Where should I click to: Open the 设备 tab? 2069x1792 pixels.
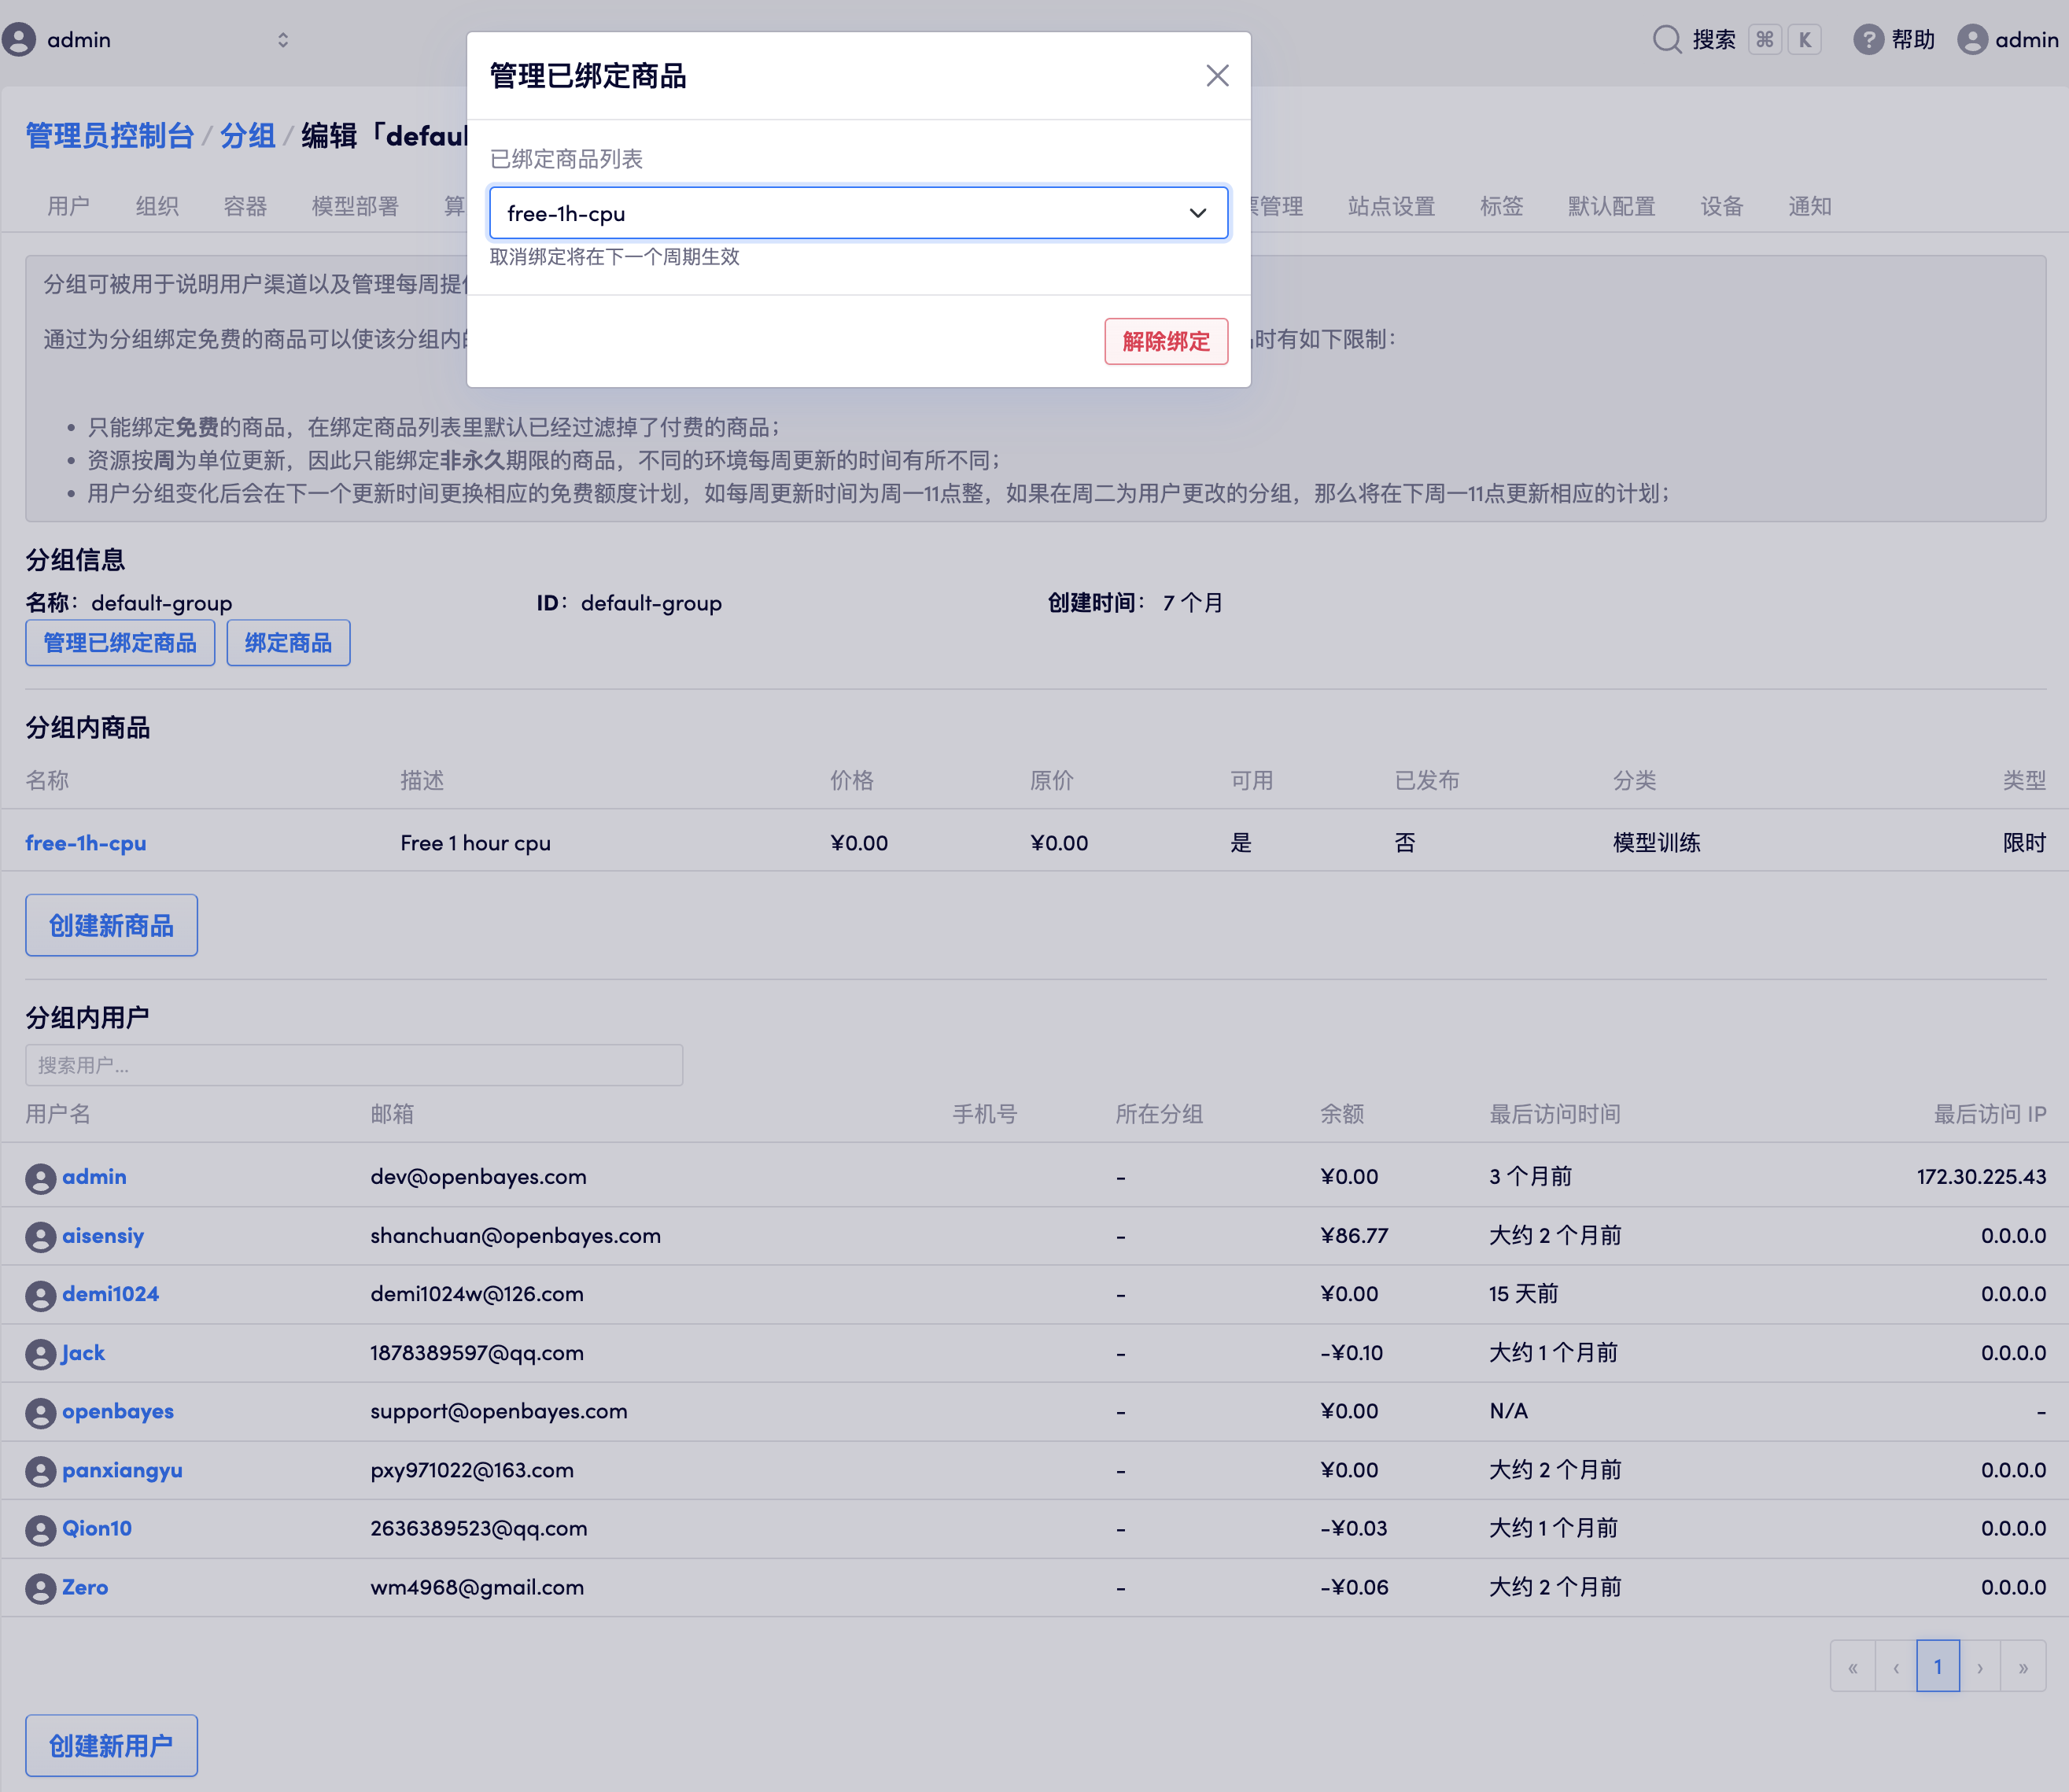(1721, 207)
